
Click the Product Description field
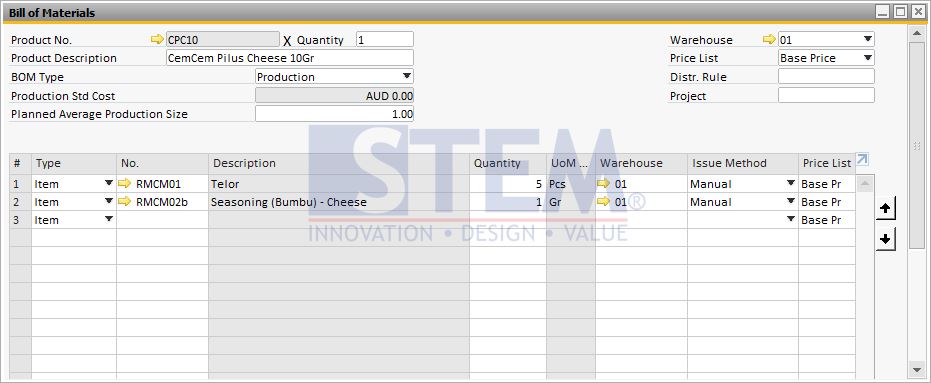point(290,58)
